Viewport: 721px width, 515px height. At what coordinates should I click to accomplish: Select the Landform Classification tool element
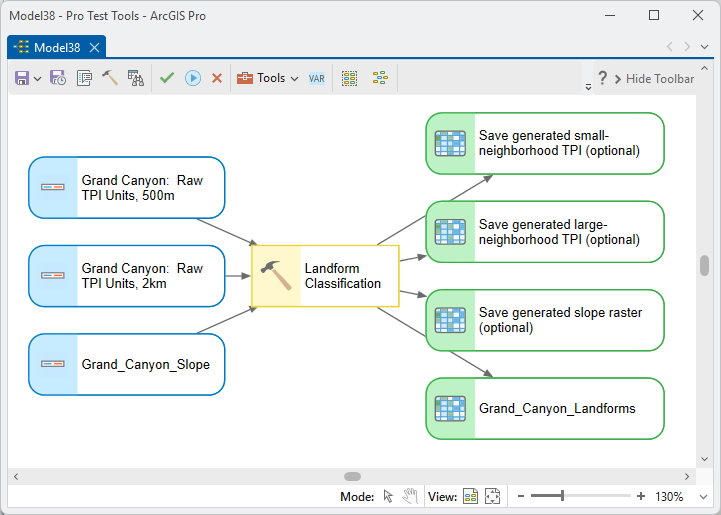(x=325, y=276)
